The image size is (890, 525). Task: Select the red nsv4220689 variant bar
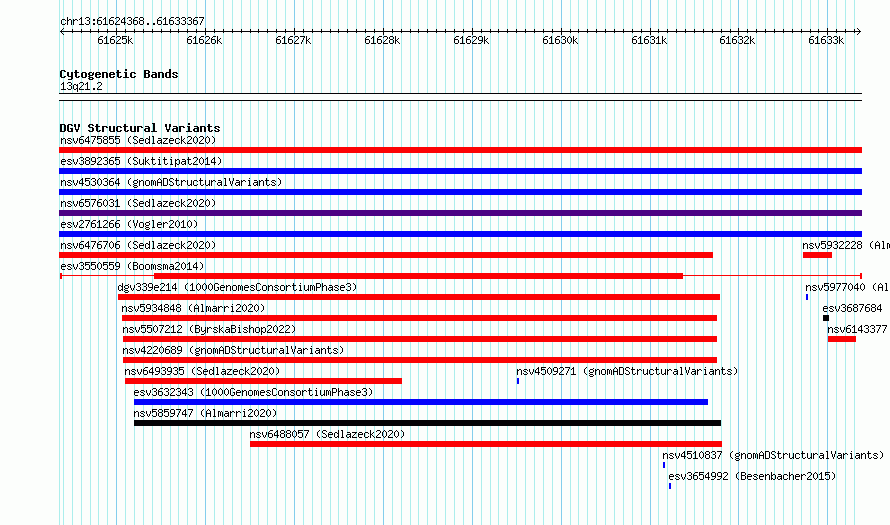pos(420,360)
